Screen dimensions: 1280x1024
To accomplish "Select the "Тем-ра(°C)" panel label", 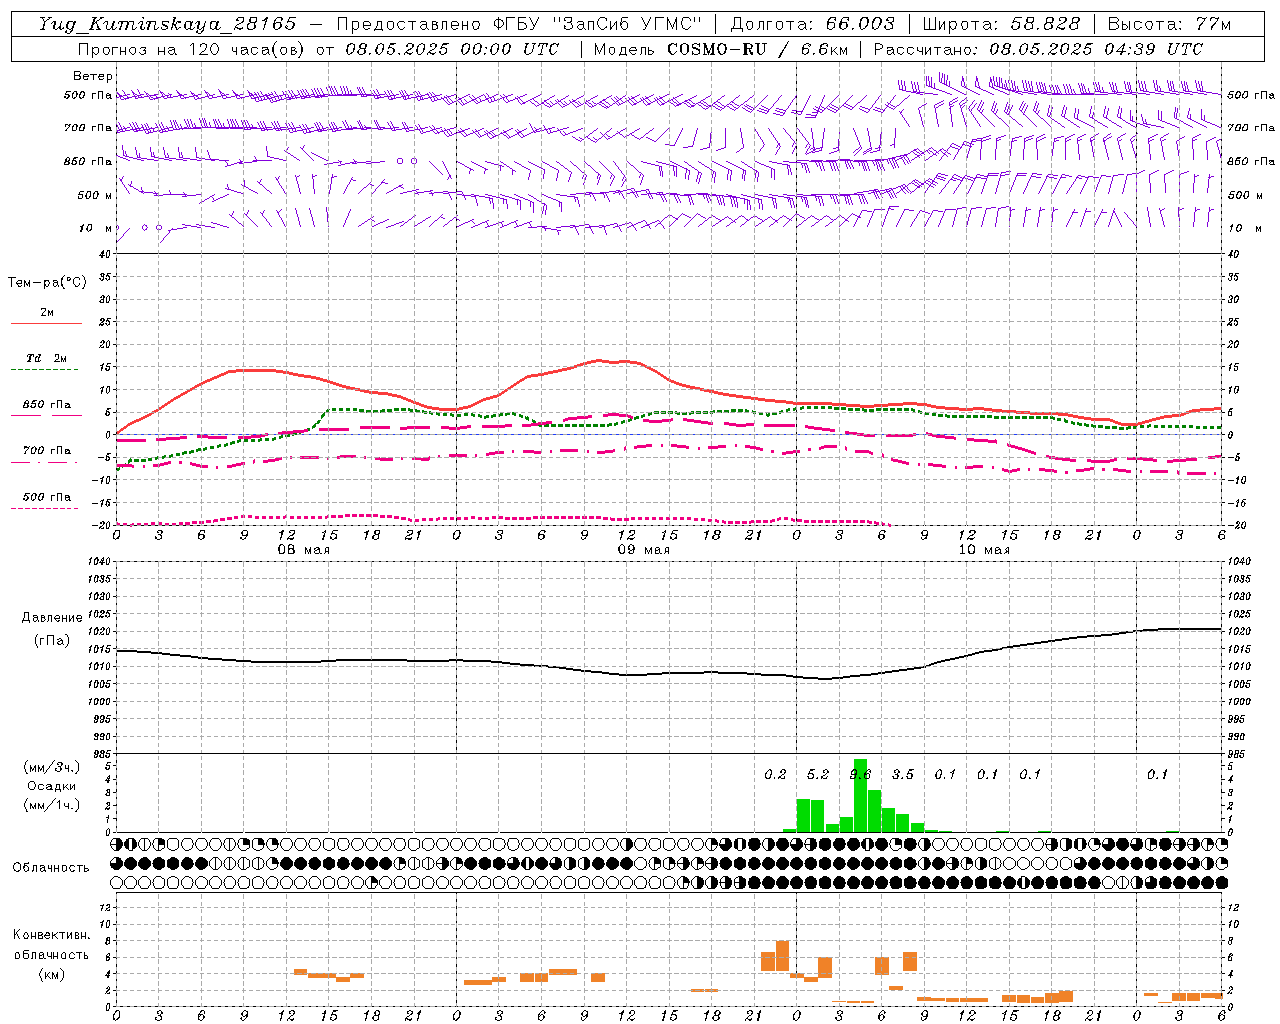I will pyautogui.click(x=47, y=283).
